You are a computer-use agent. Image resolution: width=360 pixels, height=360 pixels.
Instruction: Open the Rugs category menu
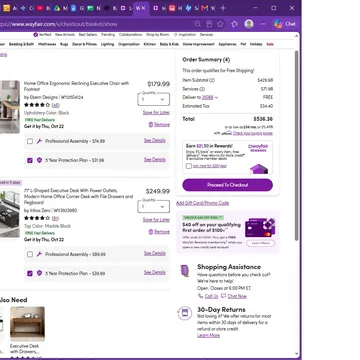[x=64, y=44]
